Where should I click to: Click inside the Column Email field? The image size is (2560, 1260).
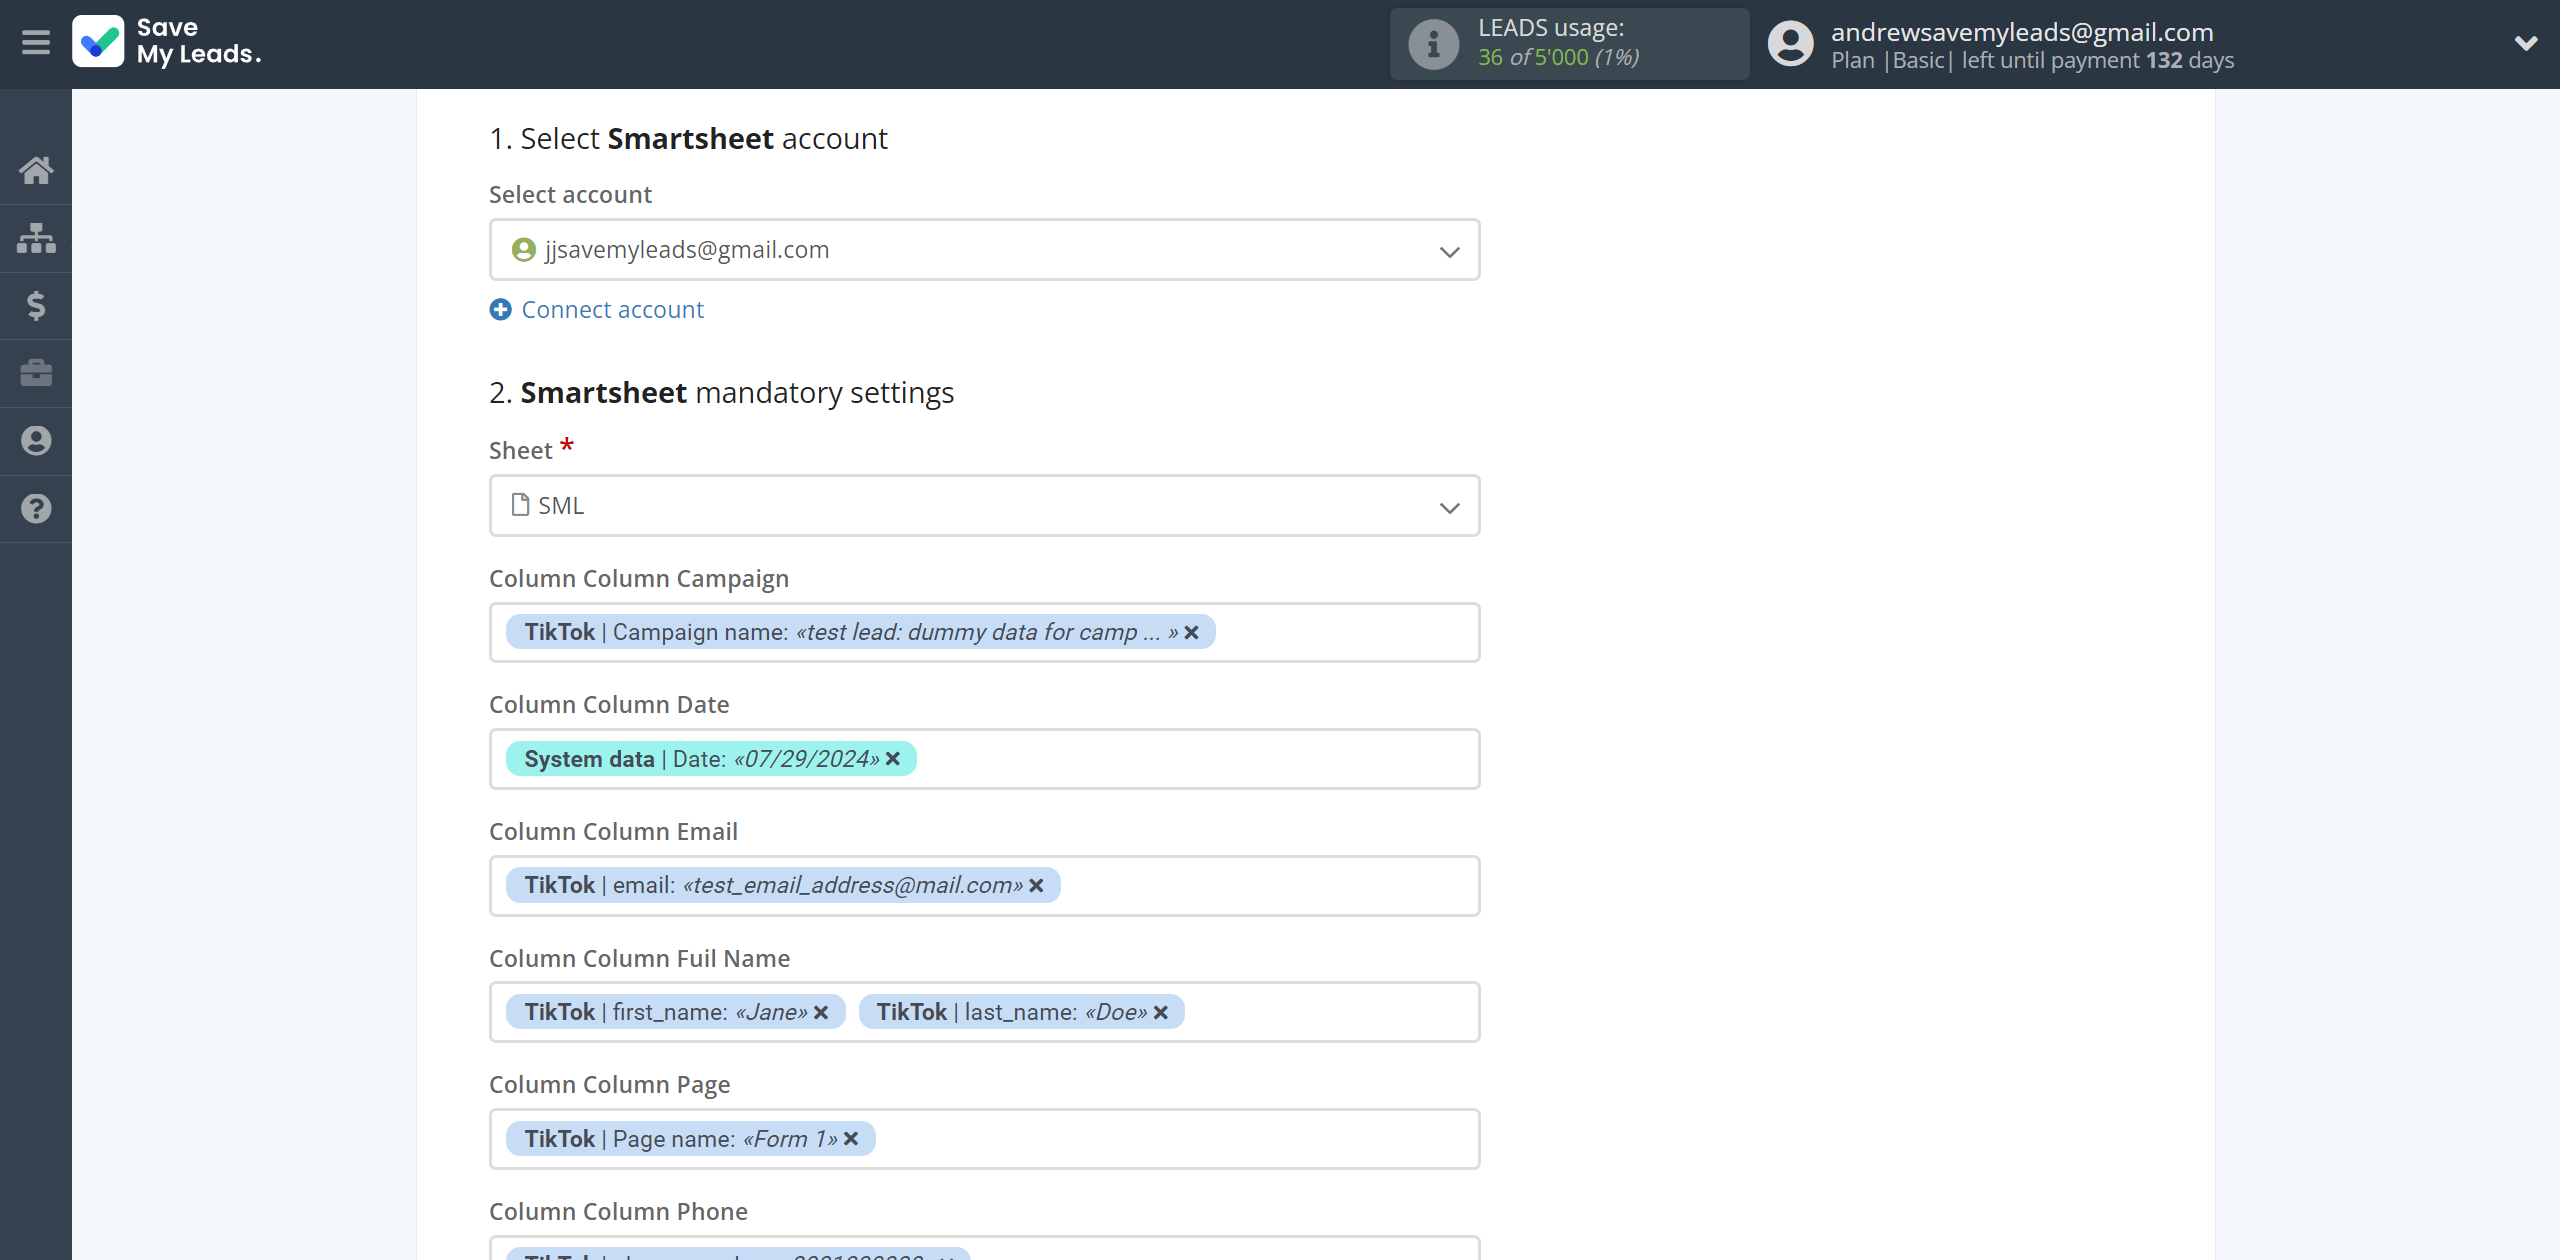point(984,886)
